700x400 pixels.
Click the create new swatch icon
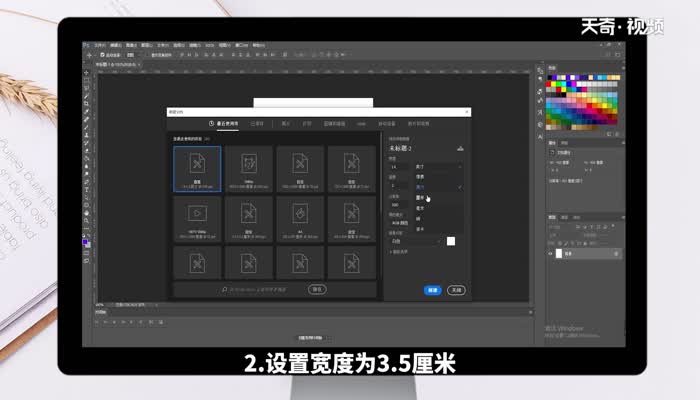click(x=609, y=134)
